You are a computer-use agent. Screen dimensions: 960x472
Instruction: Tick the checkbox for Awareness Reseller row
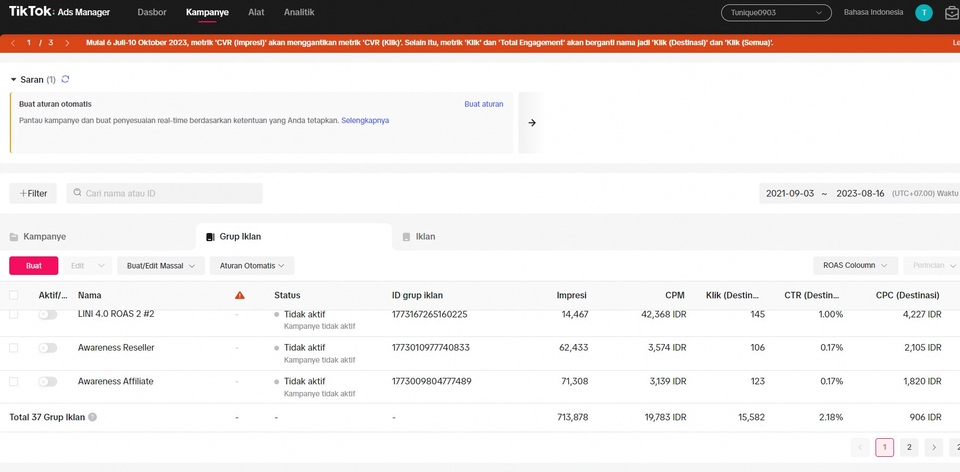point(13,348)
